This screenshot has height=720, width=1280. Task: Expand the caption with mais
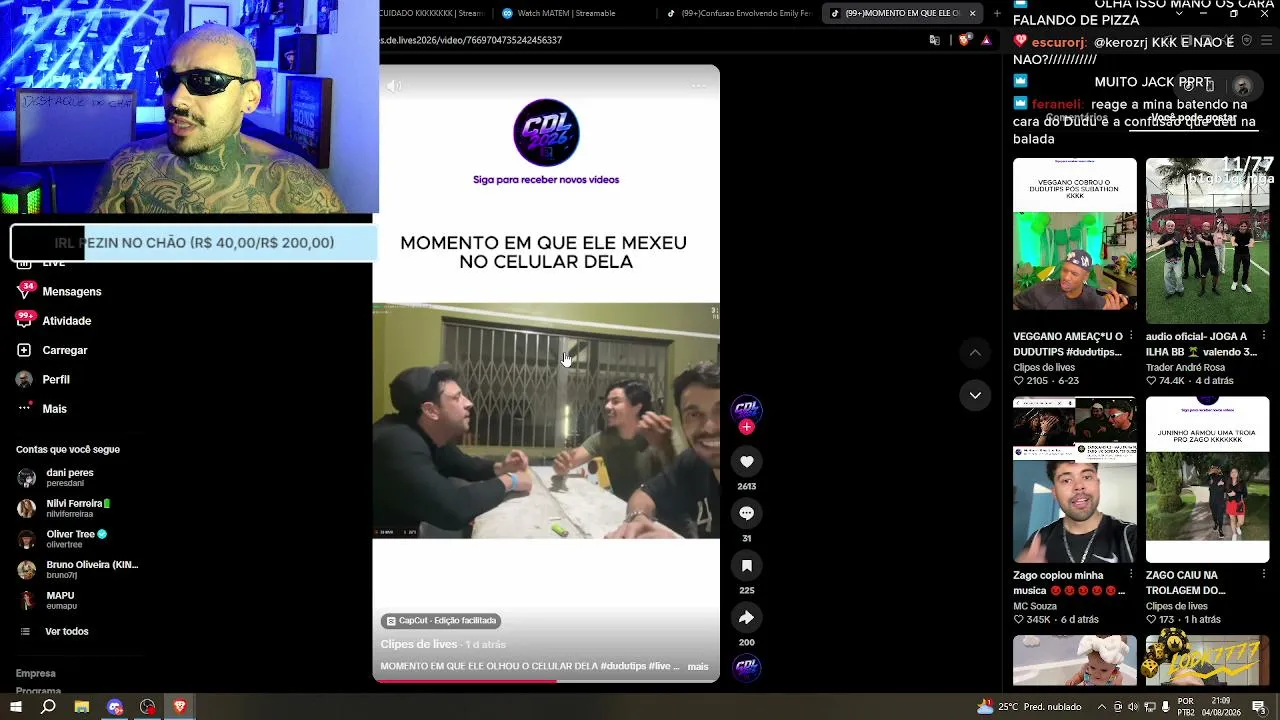698,667
